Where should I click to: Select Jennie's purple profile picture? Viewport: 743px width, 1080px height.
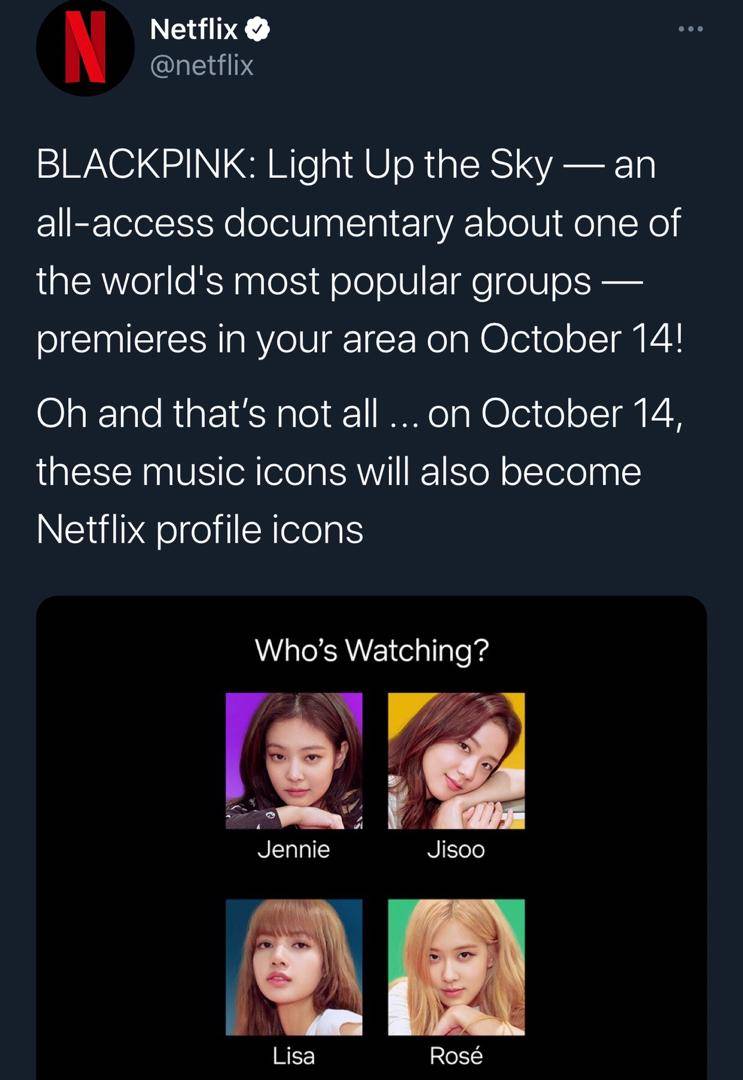[x=294, y=760]
